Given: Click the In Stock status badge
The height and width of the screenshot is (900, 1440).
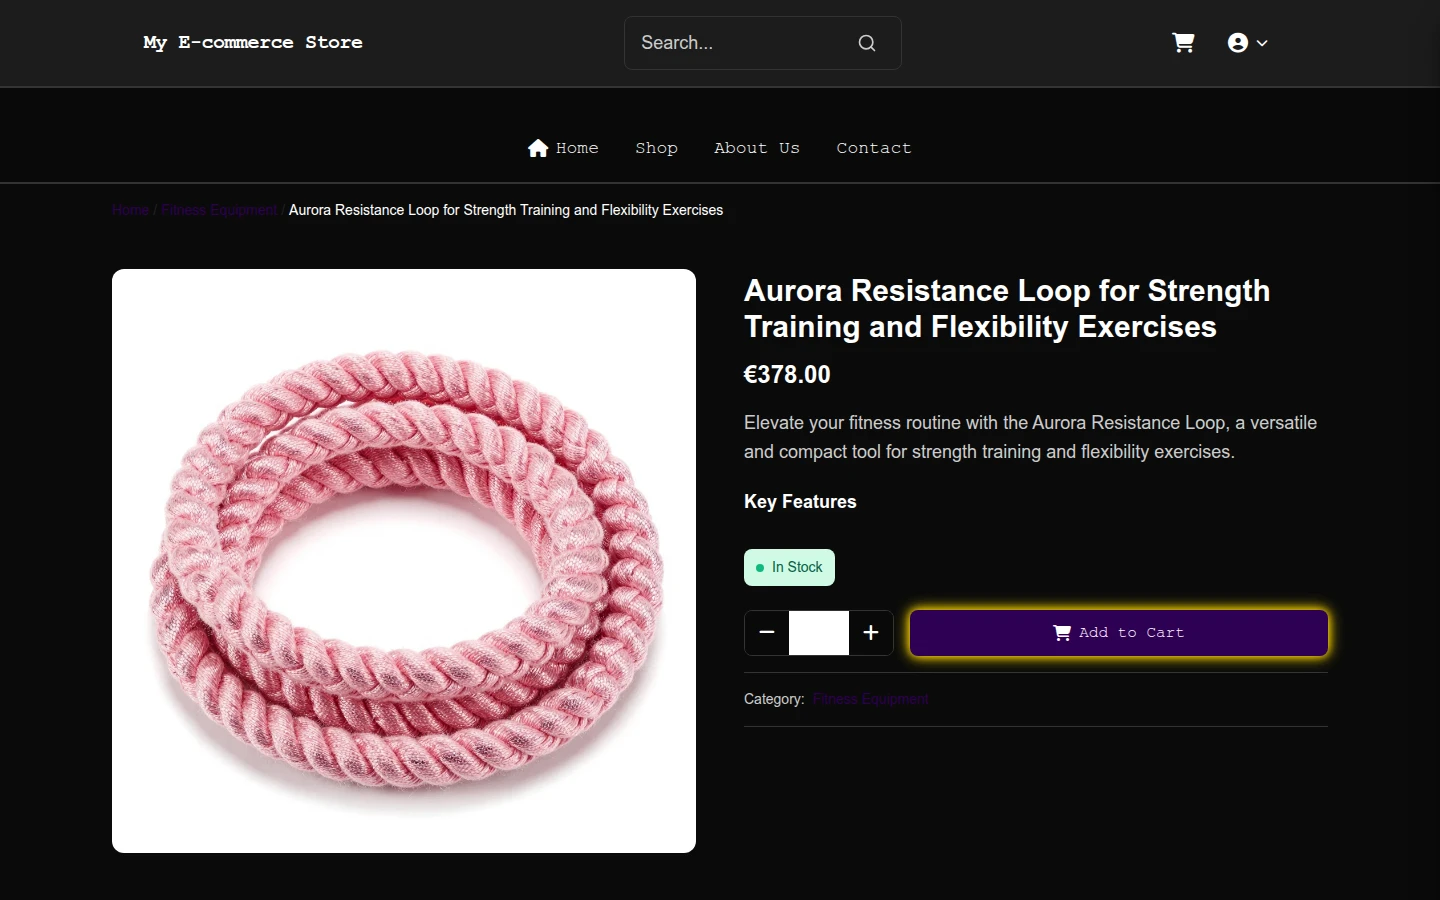Looking at the screenshot, I should 789,568.
